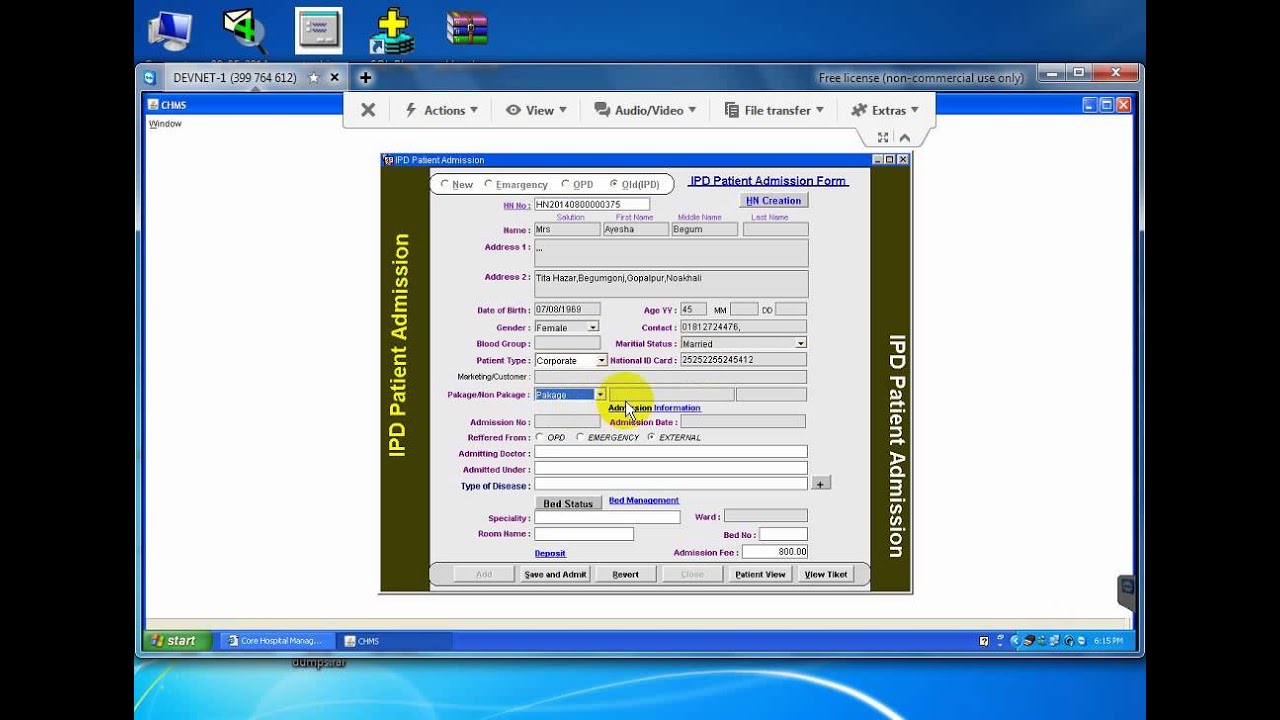The image size is (1280, 720).
Task: Expand the Maritial Status dropdown
Action: click(801, 343)
